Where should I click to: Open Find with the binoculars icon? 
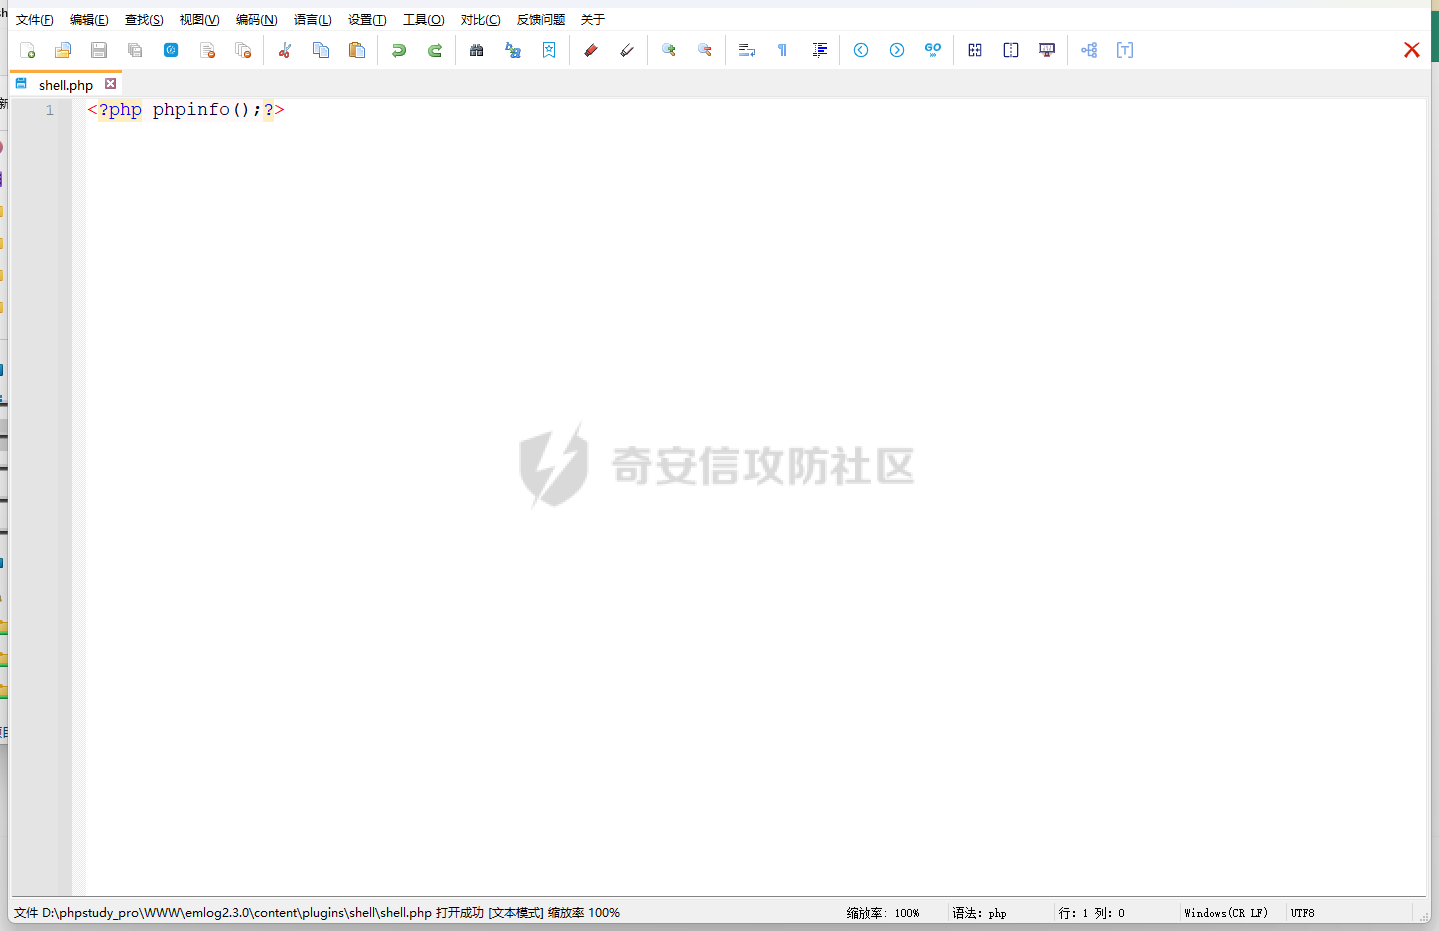(x=477, y=50)
